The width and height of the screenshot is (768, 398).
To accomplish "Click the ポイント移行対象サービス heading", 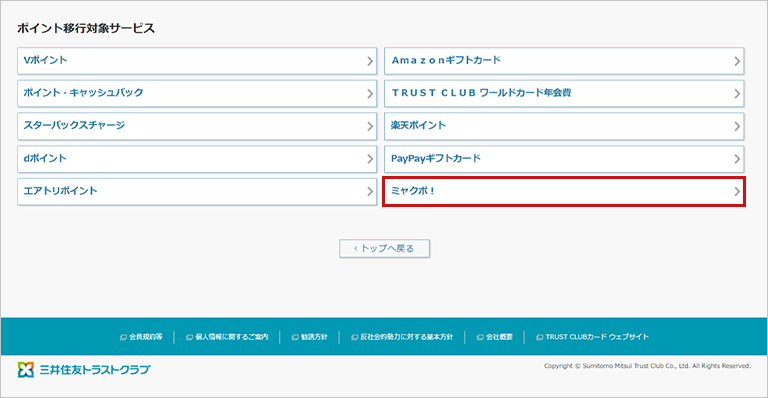I will tap(86, 28).
